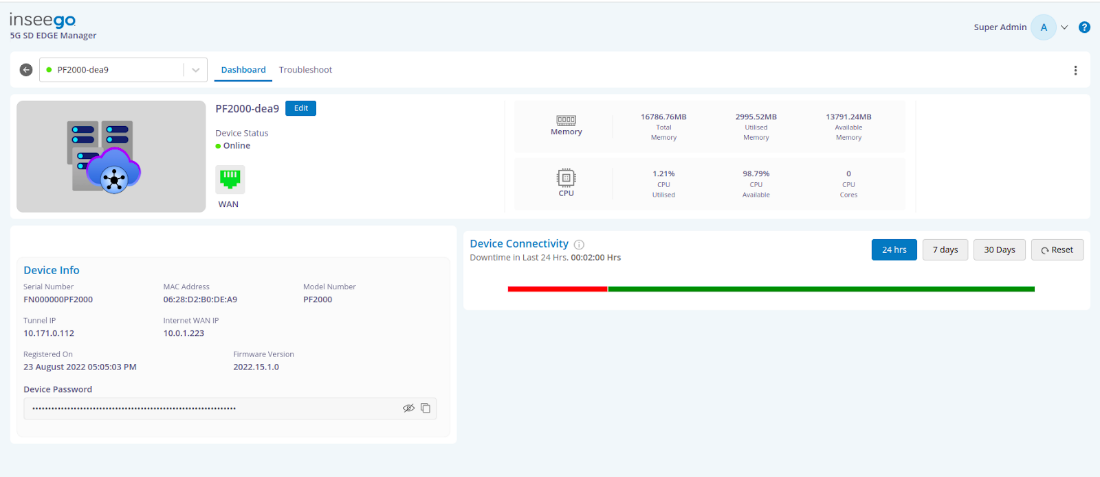The image size is (1100, 477).
Task: Click the CPU processor icon
Action: pyautogui.click(x=566, y=178)
